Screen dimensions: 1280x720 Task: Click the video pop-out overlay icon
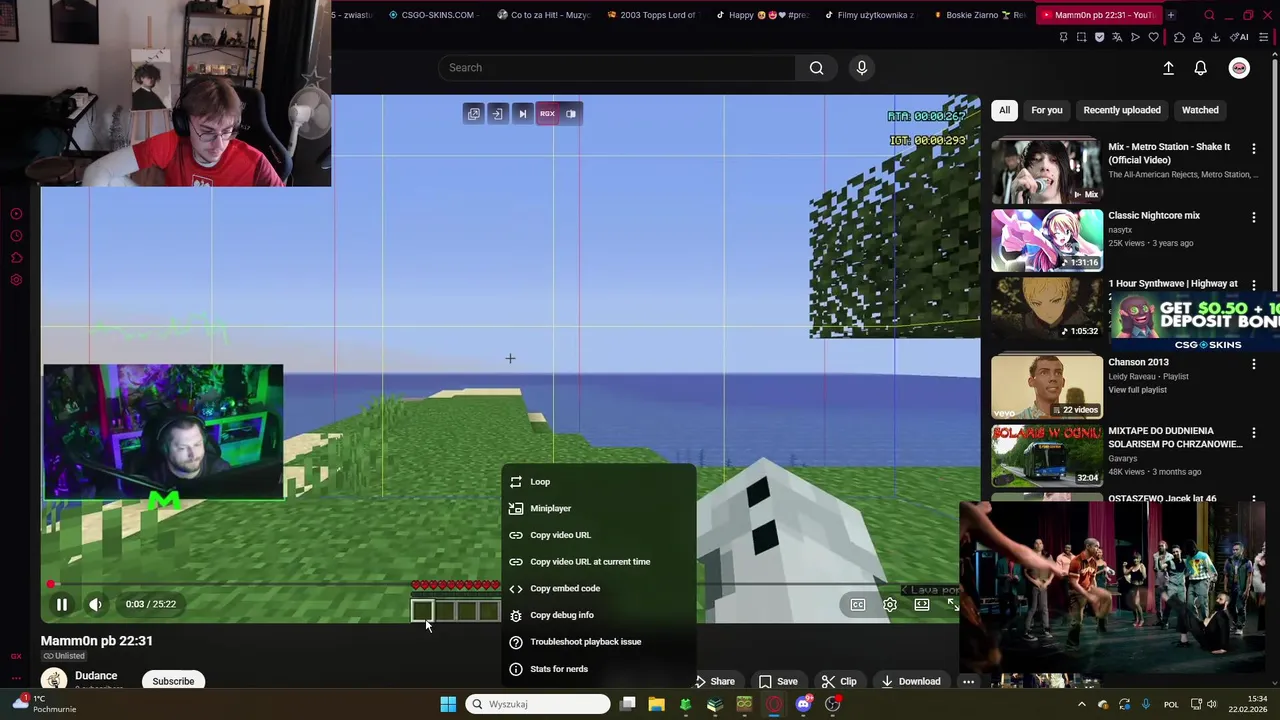[x=474, y=114]
